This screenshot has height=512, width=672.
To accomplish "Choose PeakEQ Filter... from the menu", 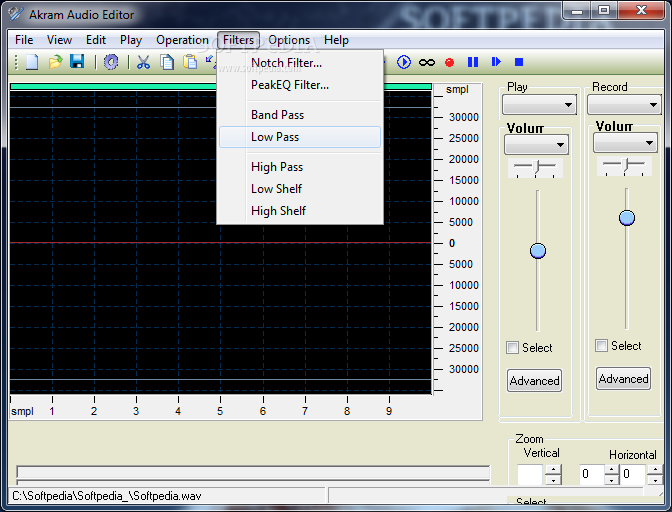I will pyautogui.click(x=300, y=85).
